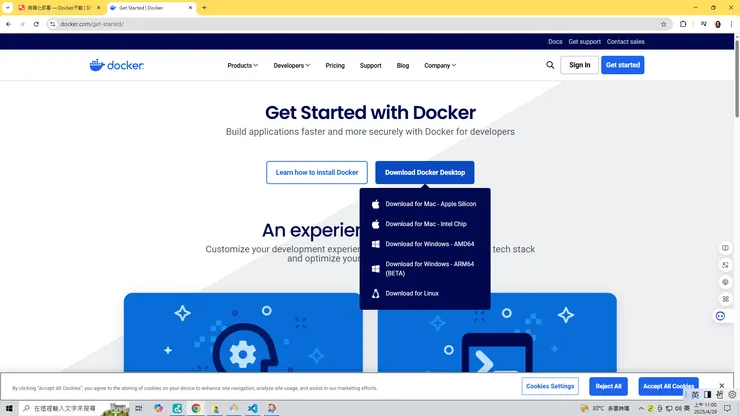Click the Linux penguin icon

376,294
